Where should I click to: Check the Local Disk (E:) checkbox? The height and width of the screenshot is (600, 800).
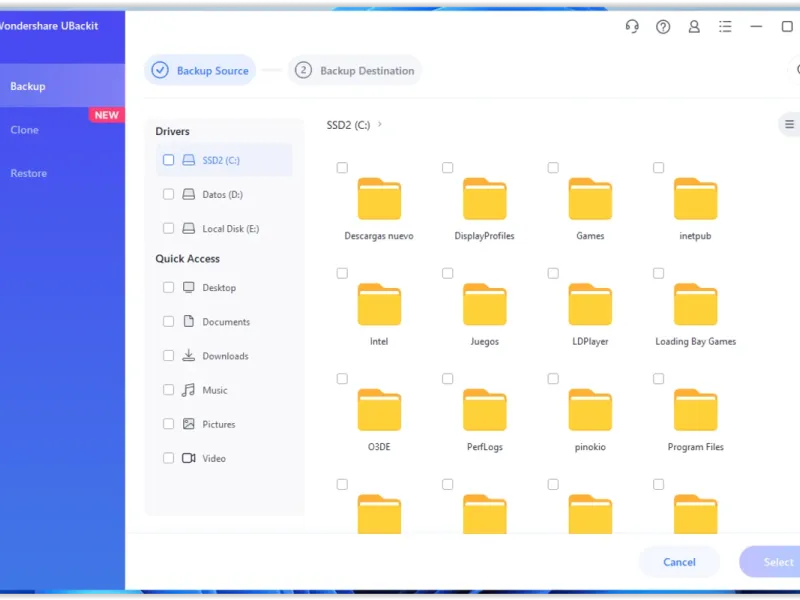(168, 229)
